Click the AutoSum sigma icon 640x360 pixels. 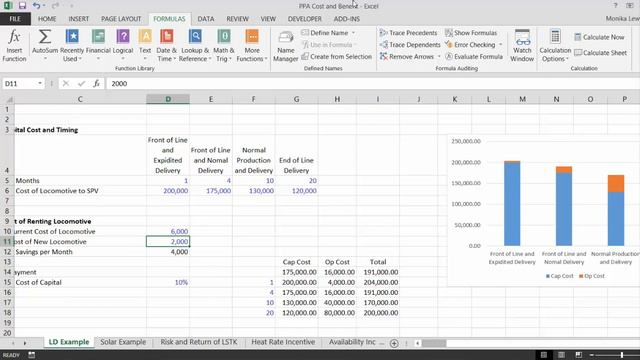[x=44, y=37]
